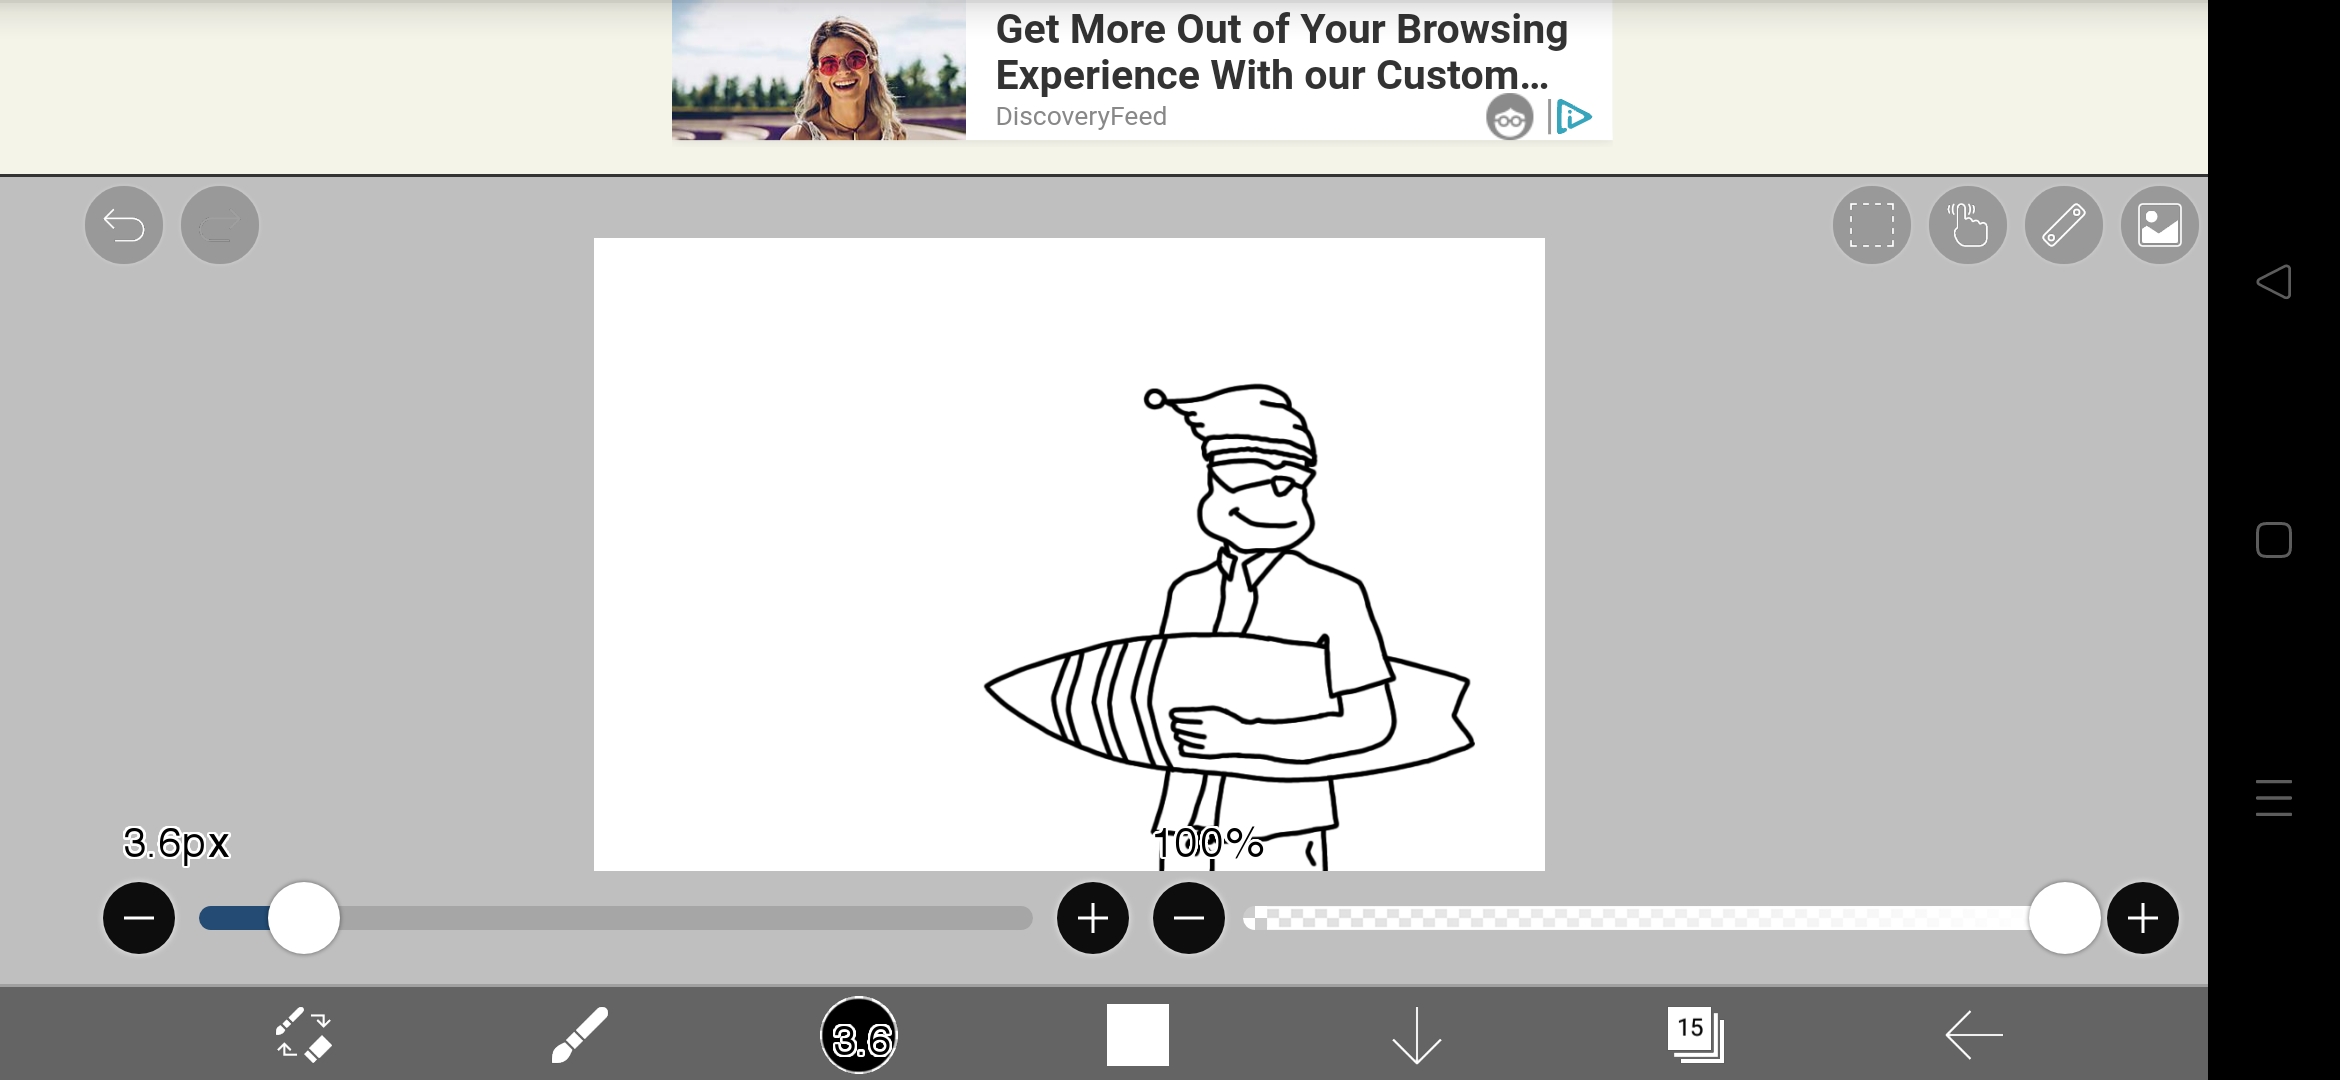Screen dimensions: 2340x1080
Task: Select the brush tool
Action: point(580,1035)
